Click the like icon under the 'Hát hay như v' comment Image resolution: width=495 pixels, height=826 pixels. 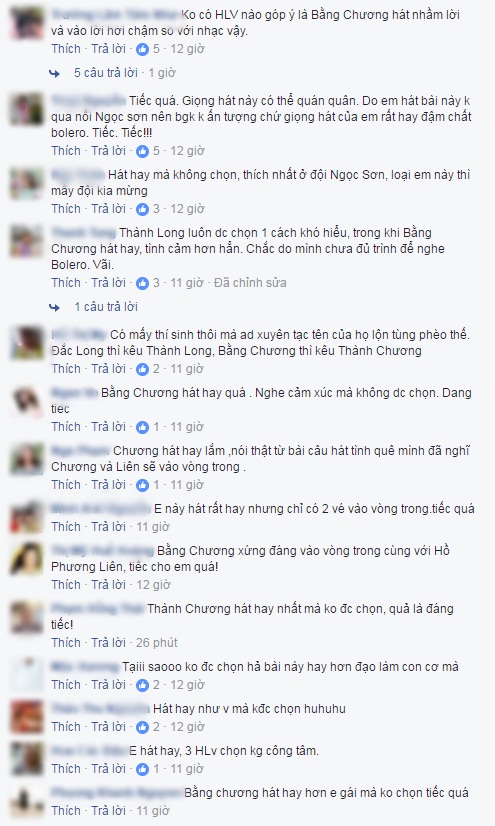(x=143, y=727)
